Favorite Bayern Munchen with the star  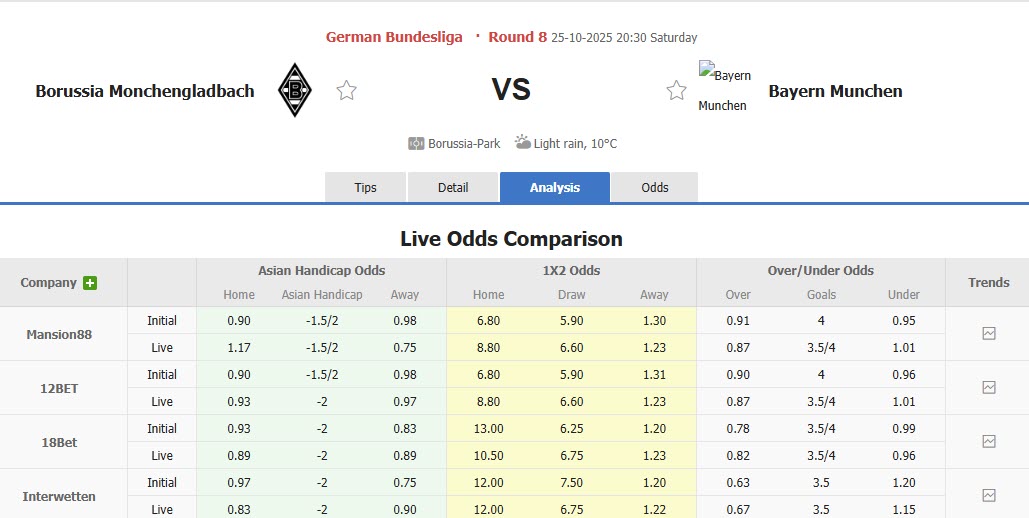click(x=677, y=91)
